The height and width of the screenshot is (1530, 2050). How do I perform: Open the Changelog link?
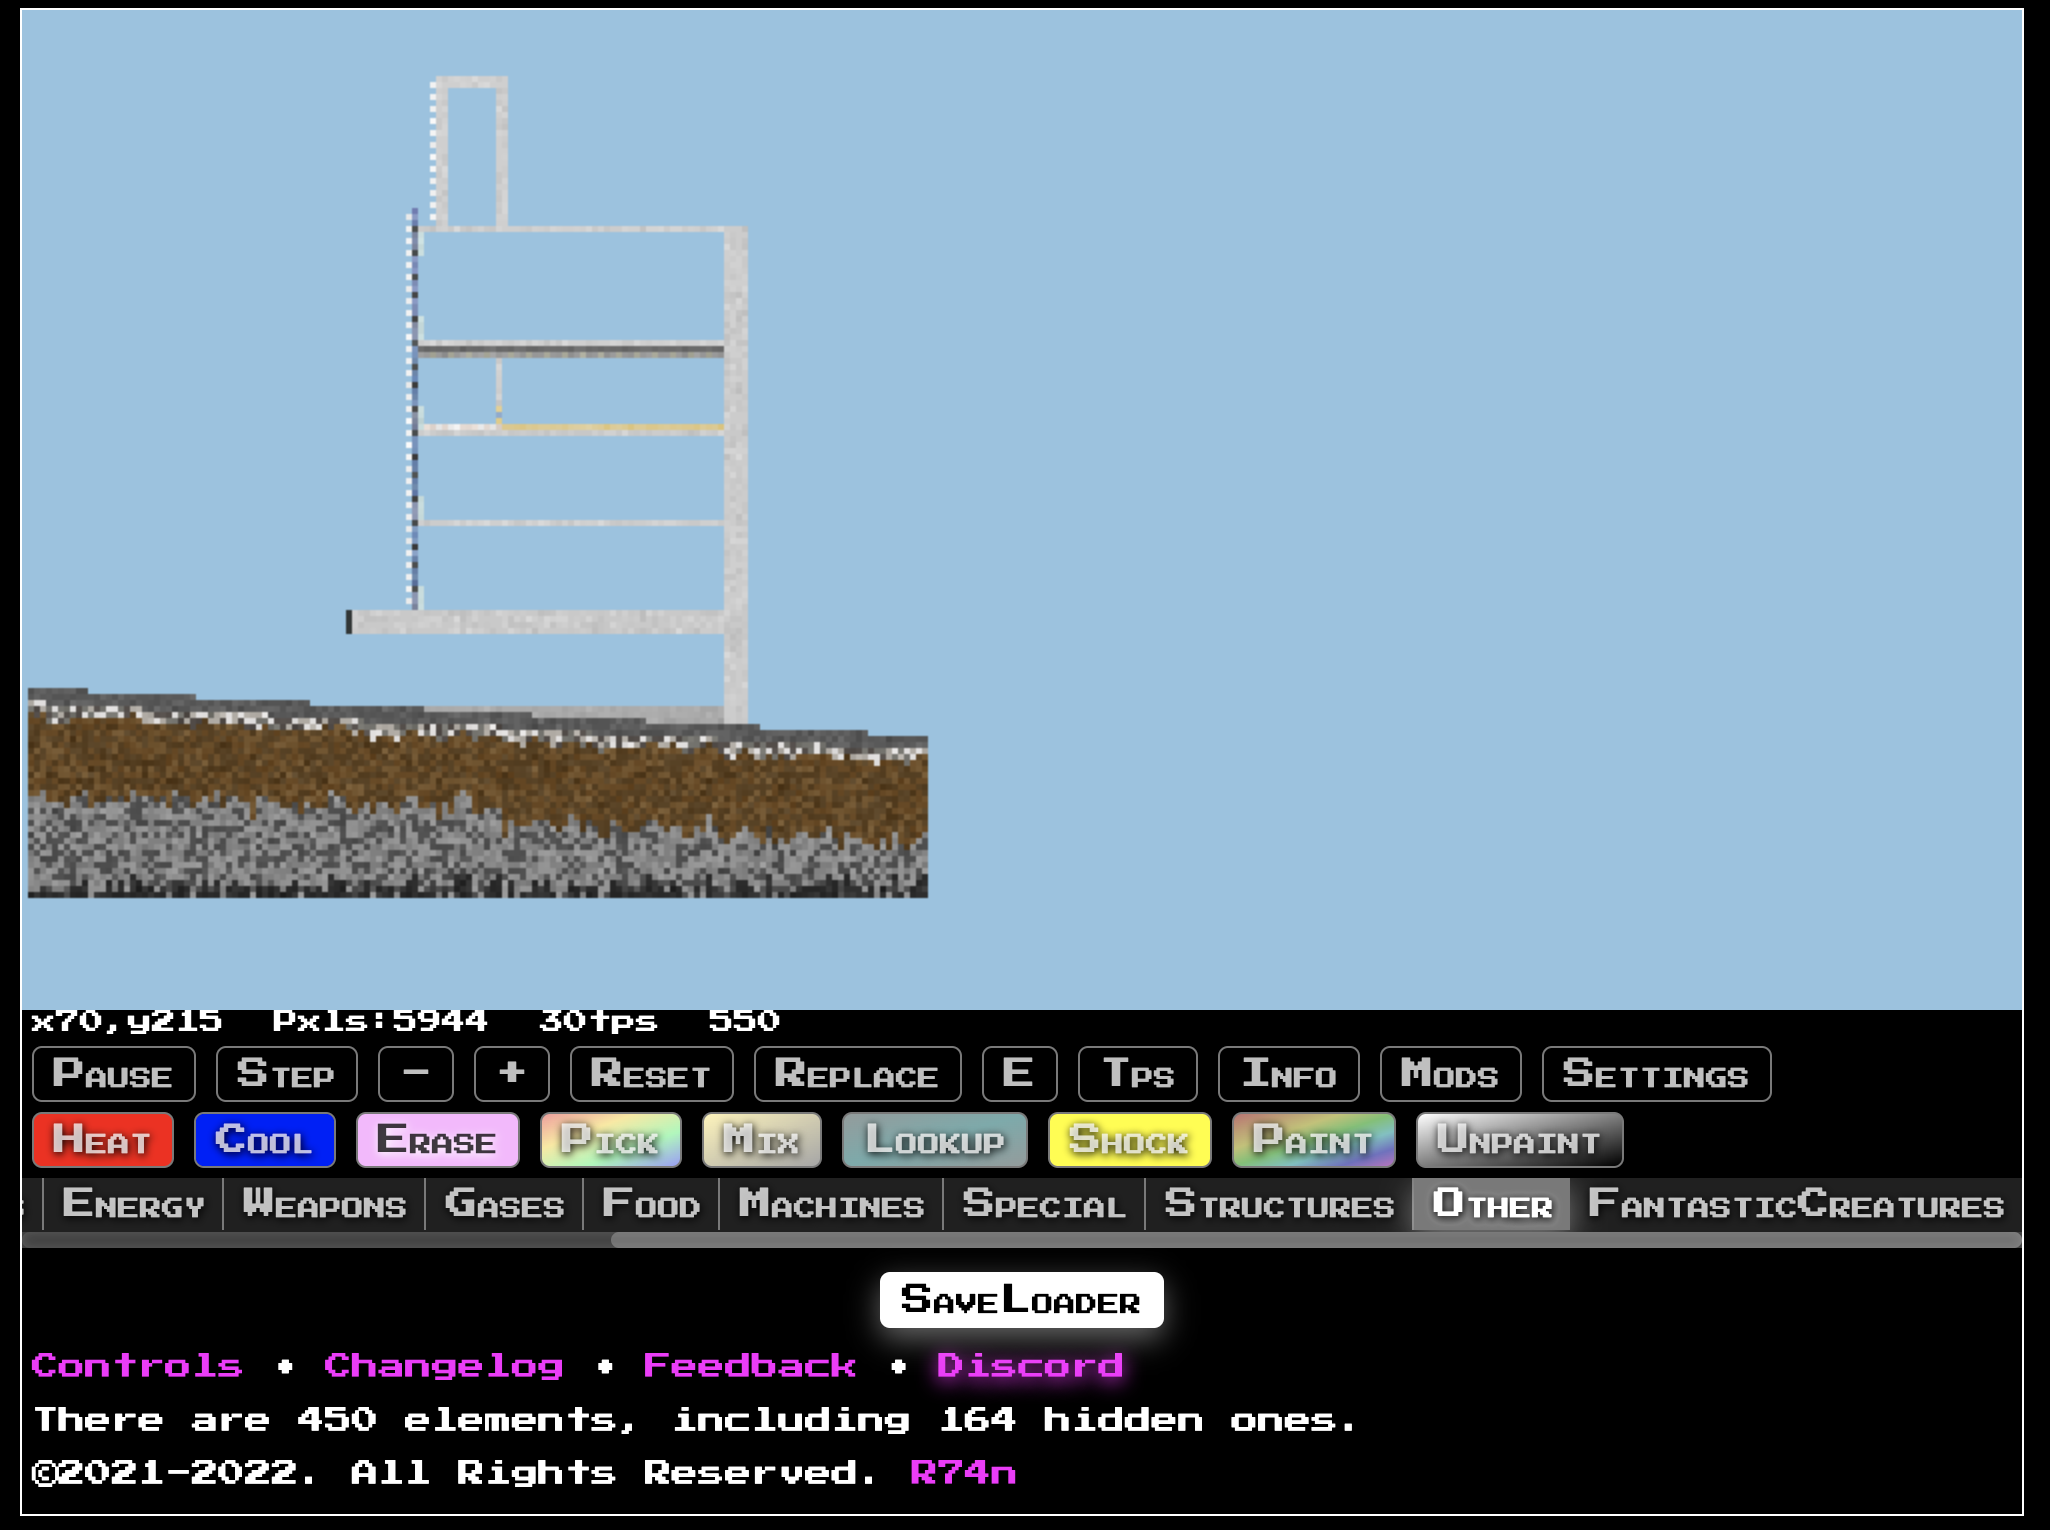click(444, 1365)
